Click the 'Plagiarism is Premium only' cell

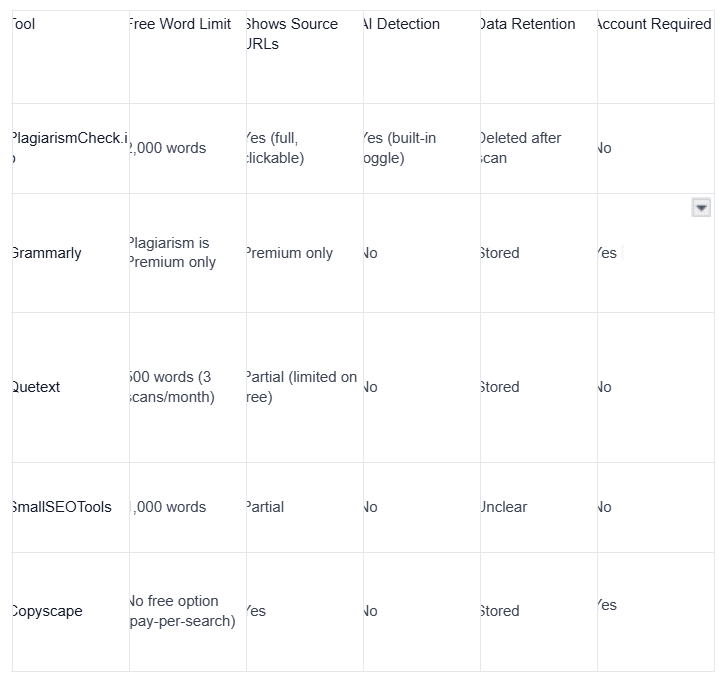[x=188, y=253]
